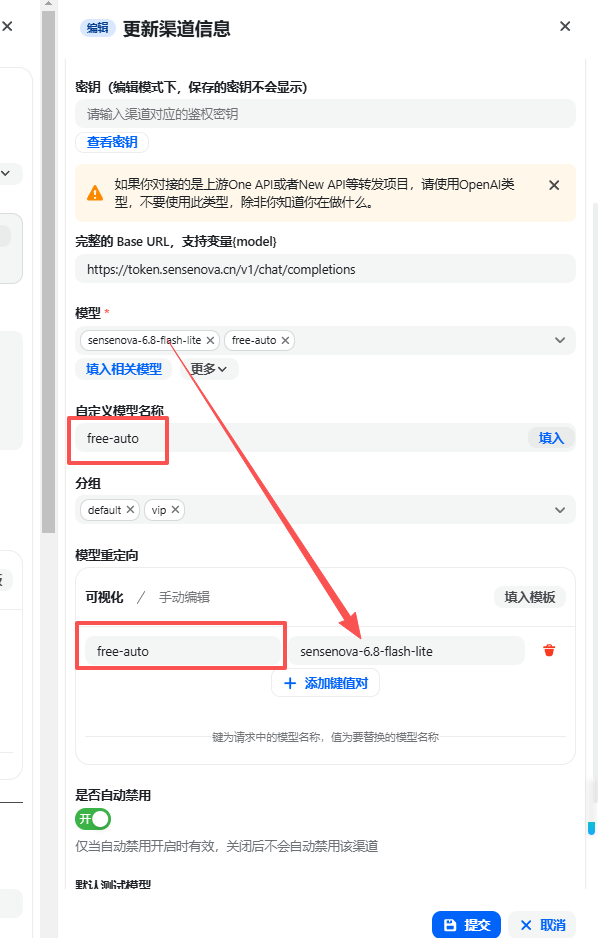Screen dimensions: 598x938
Task: Close the 更新渠道信息 edit panel
Action: coord(565,26)
